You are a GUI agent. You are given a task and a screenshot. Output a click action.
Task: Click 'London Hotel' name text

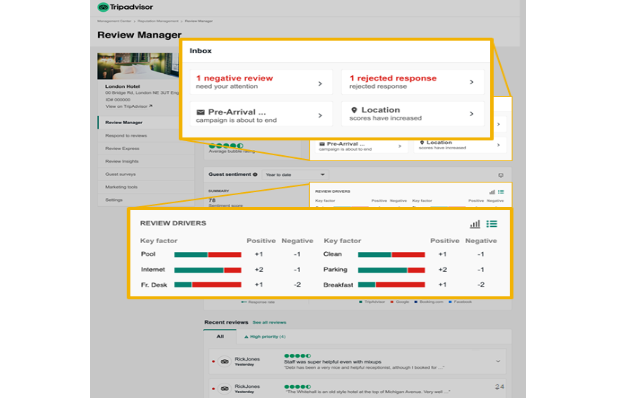[x=123, y=86]
